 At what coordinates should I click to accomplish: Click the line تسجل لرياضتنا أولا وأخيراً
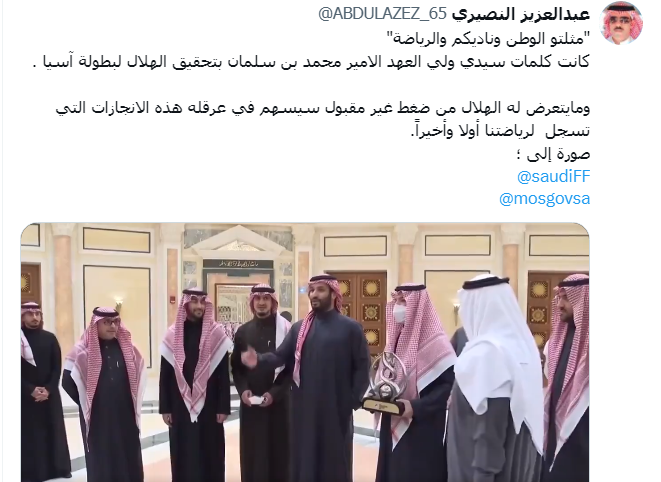[x=500, y=131]
